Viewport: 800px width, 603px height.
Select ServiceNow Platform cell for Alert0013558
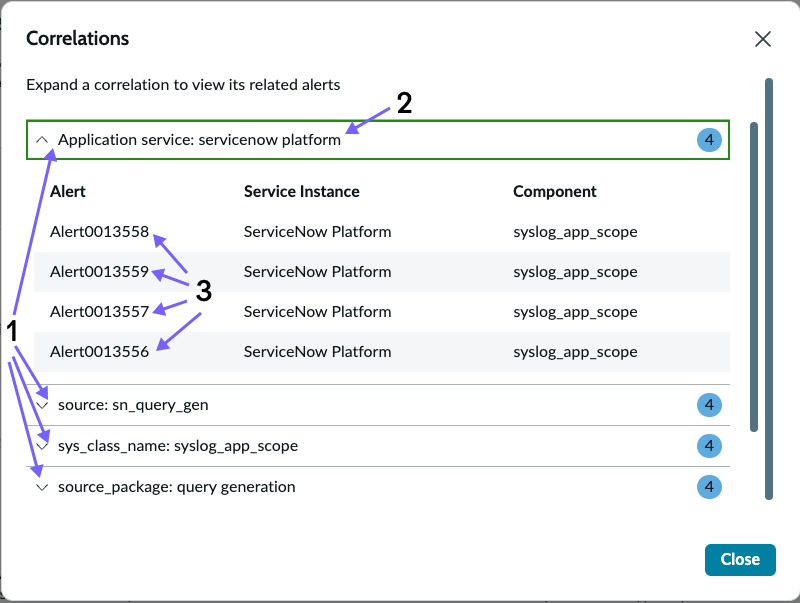[x=317, y=232]
